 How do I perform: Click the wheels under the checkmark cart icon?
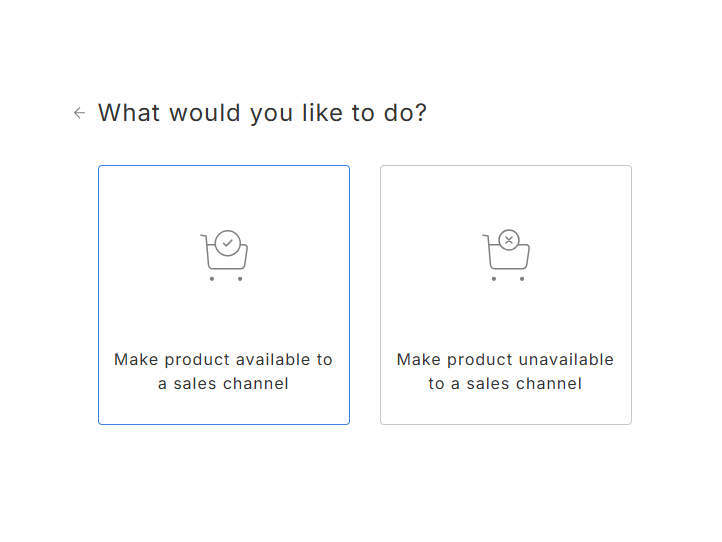pyautogui.click(x=226, y=279)
